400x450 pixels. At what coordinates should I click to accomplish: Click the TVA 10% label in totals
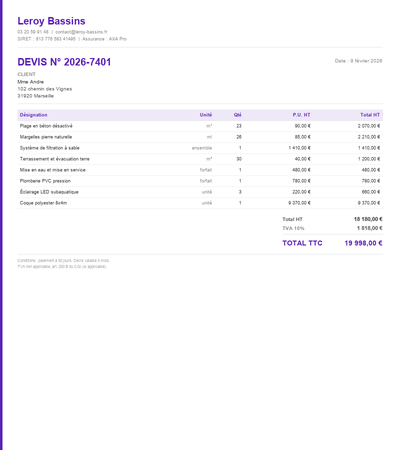[293, 228]
